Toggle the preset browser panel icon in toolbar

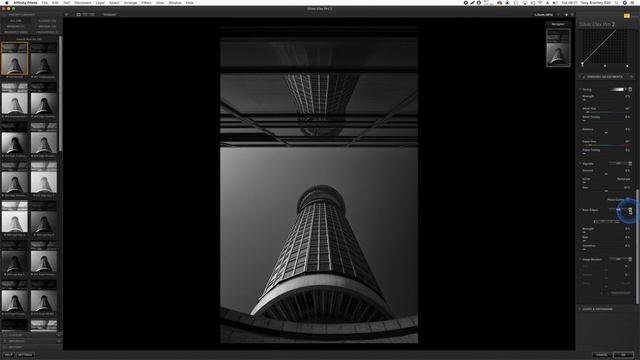(67, 15)
